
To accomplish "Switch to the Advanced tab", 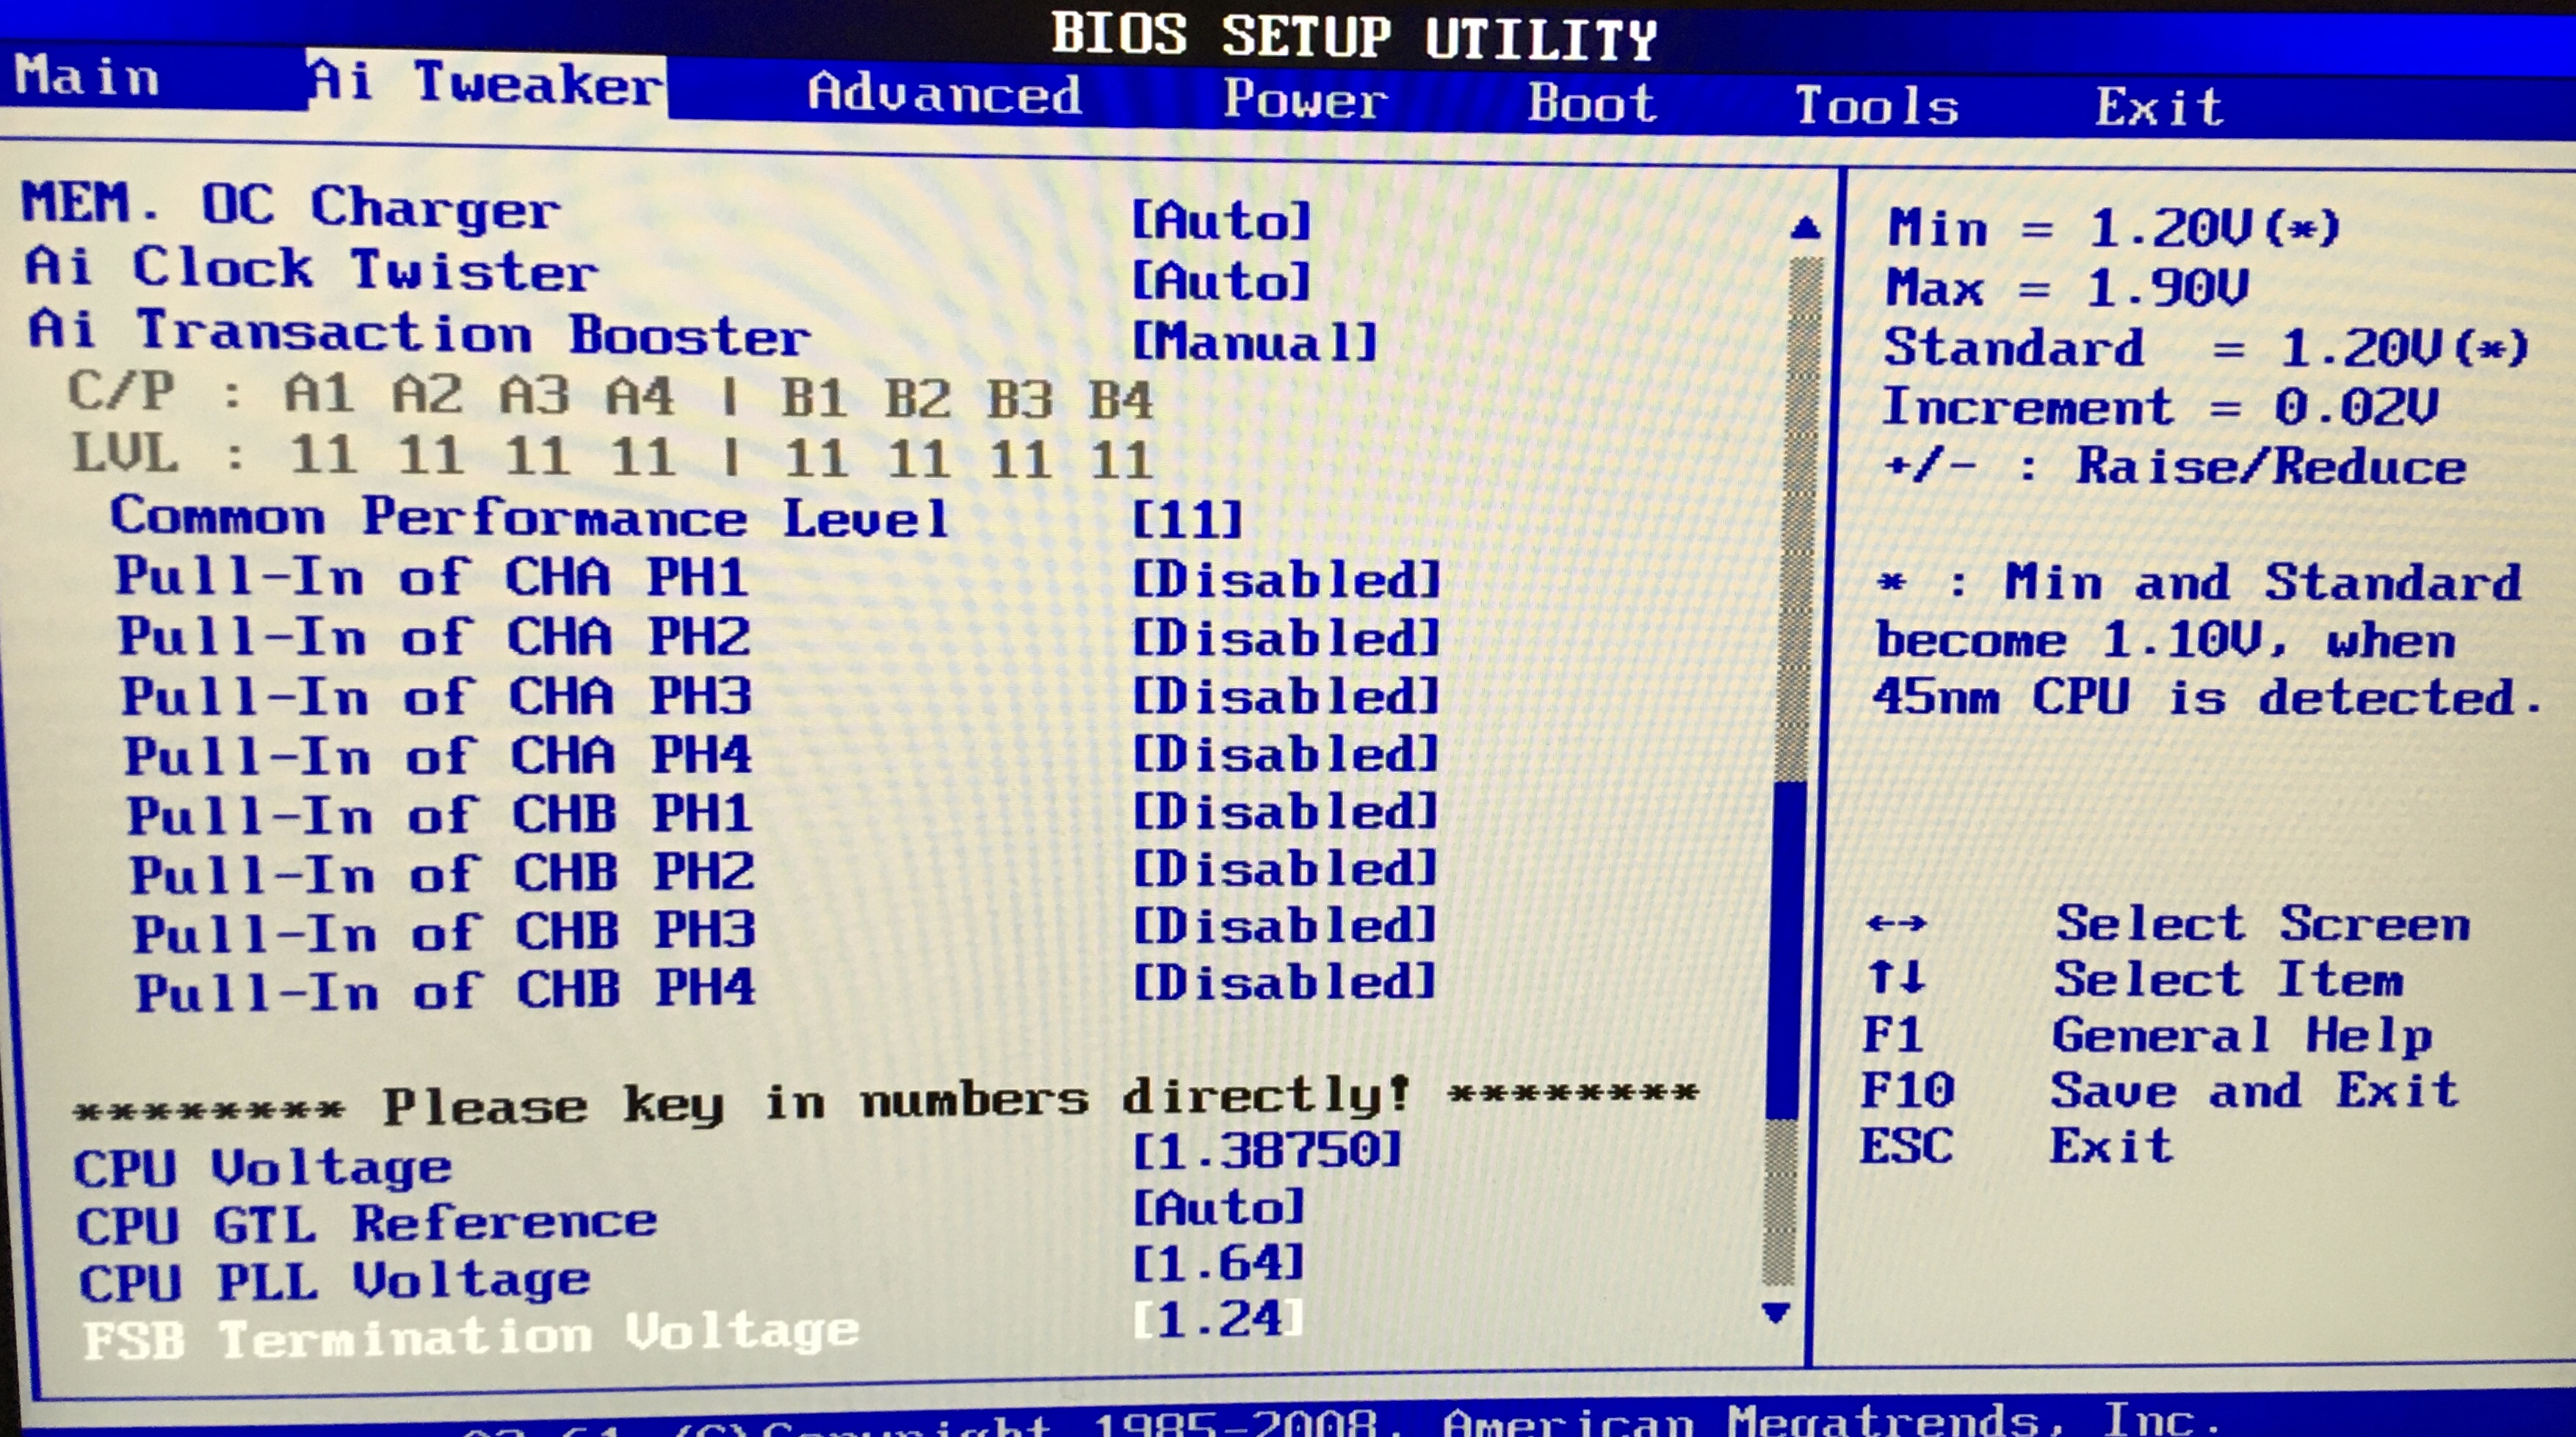I will coord(944,95).
